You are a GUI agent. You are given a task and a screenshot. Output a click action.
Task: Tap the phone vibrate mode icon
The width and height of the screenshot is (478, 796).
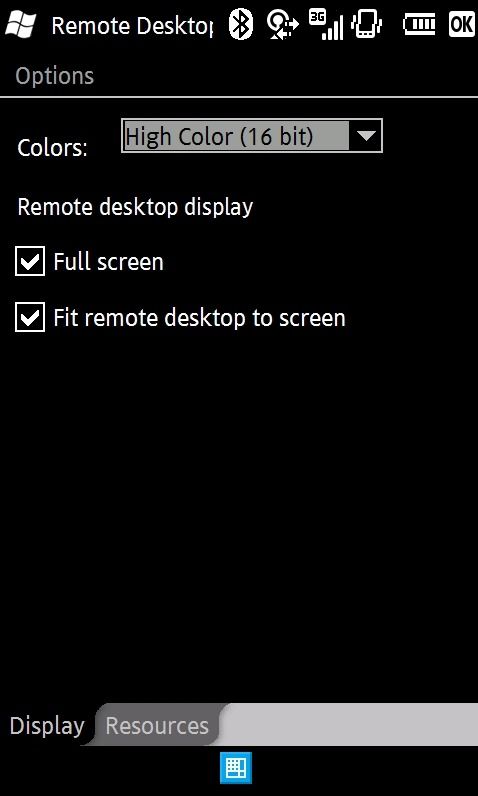click(366, 24)
